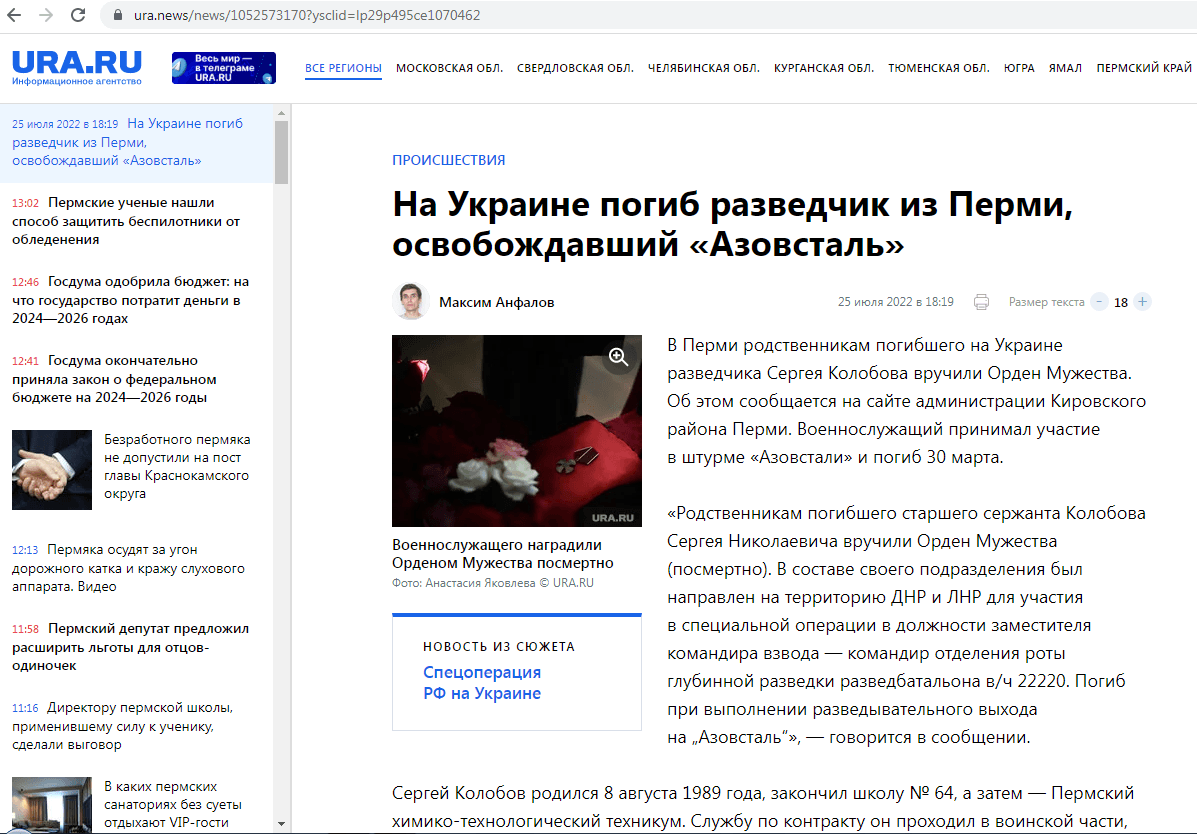The image size is (1197, 834).
Task: Click the sanatorium room thumbnail in sidebar
Action: pyautogui.click(x=52, y=805)
